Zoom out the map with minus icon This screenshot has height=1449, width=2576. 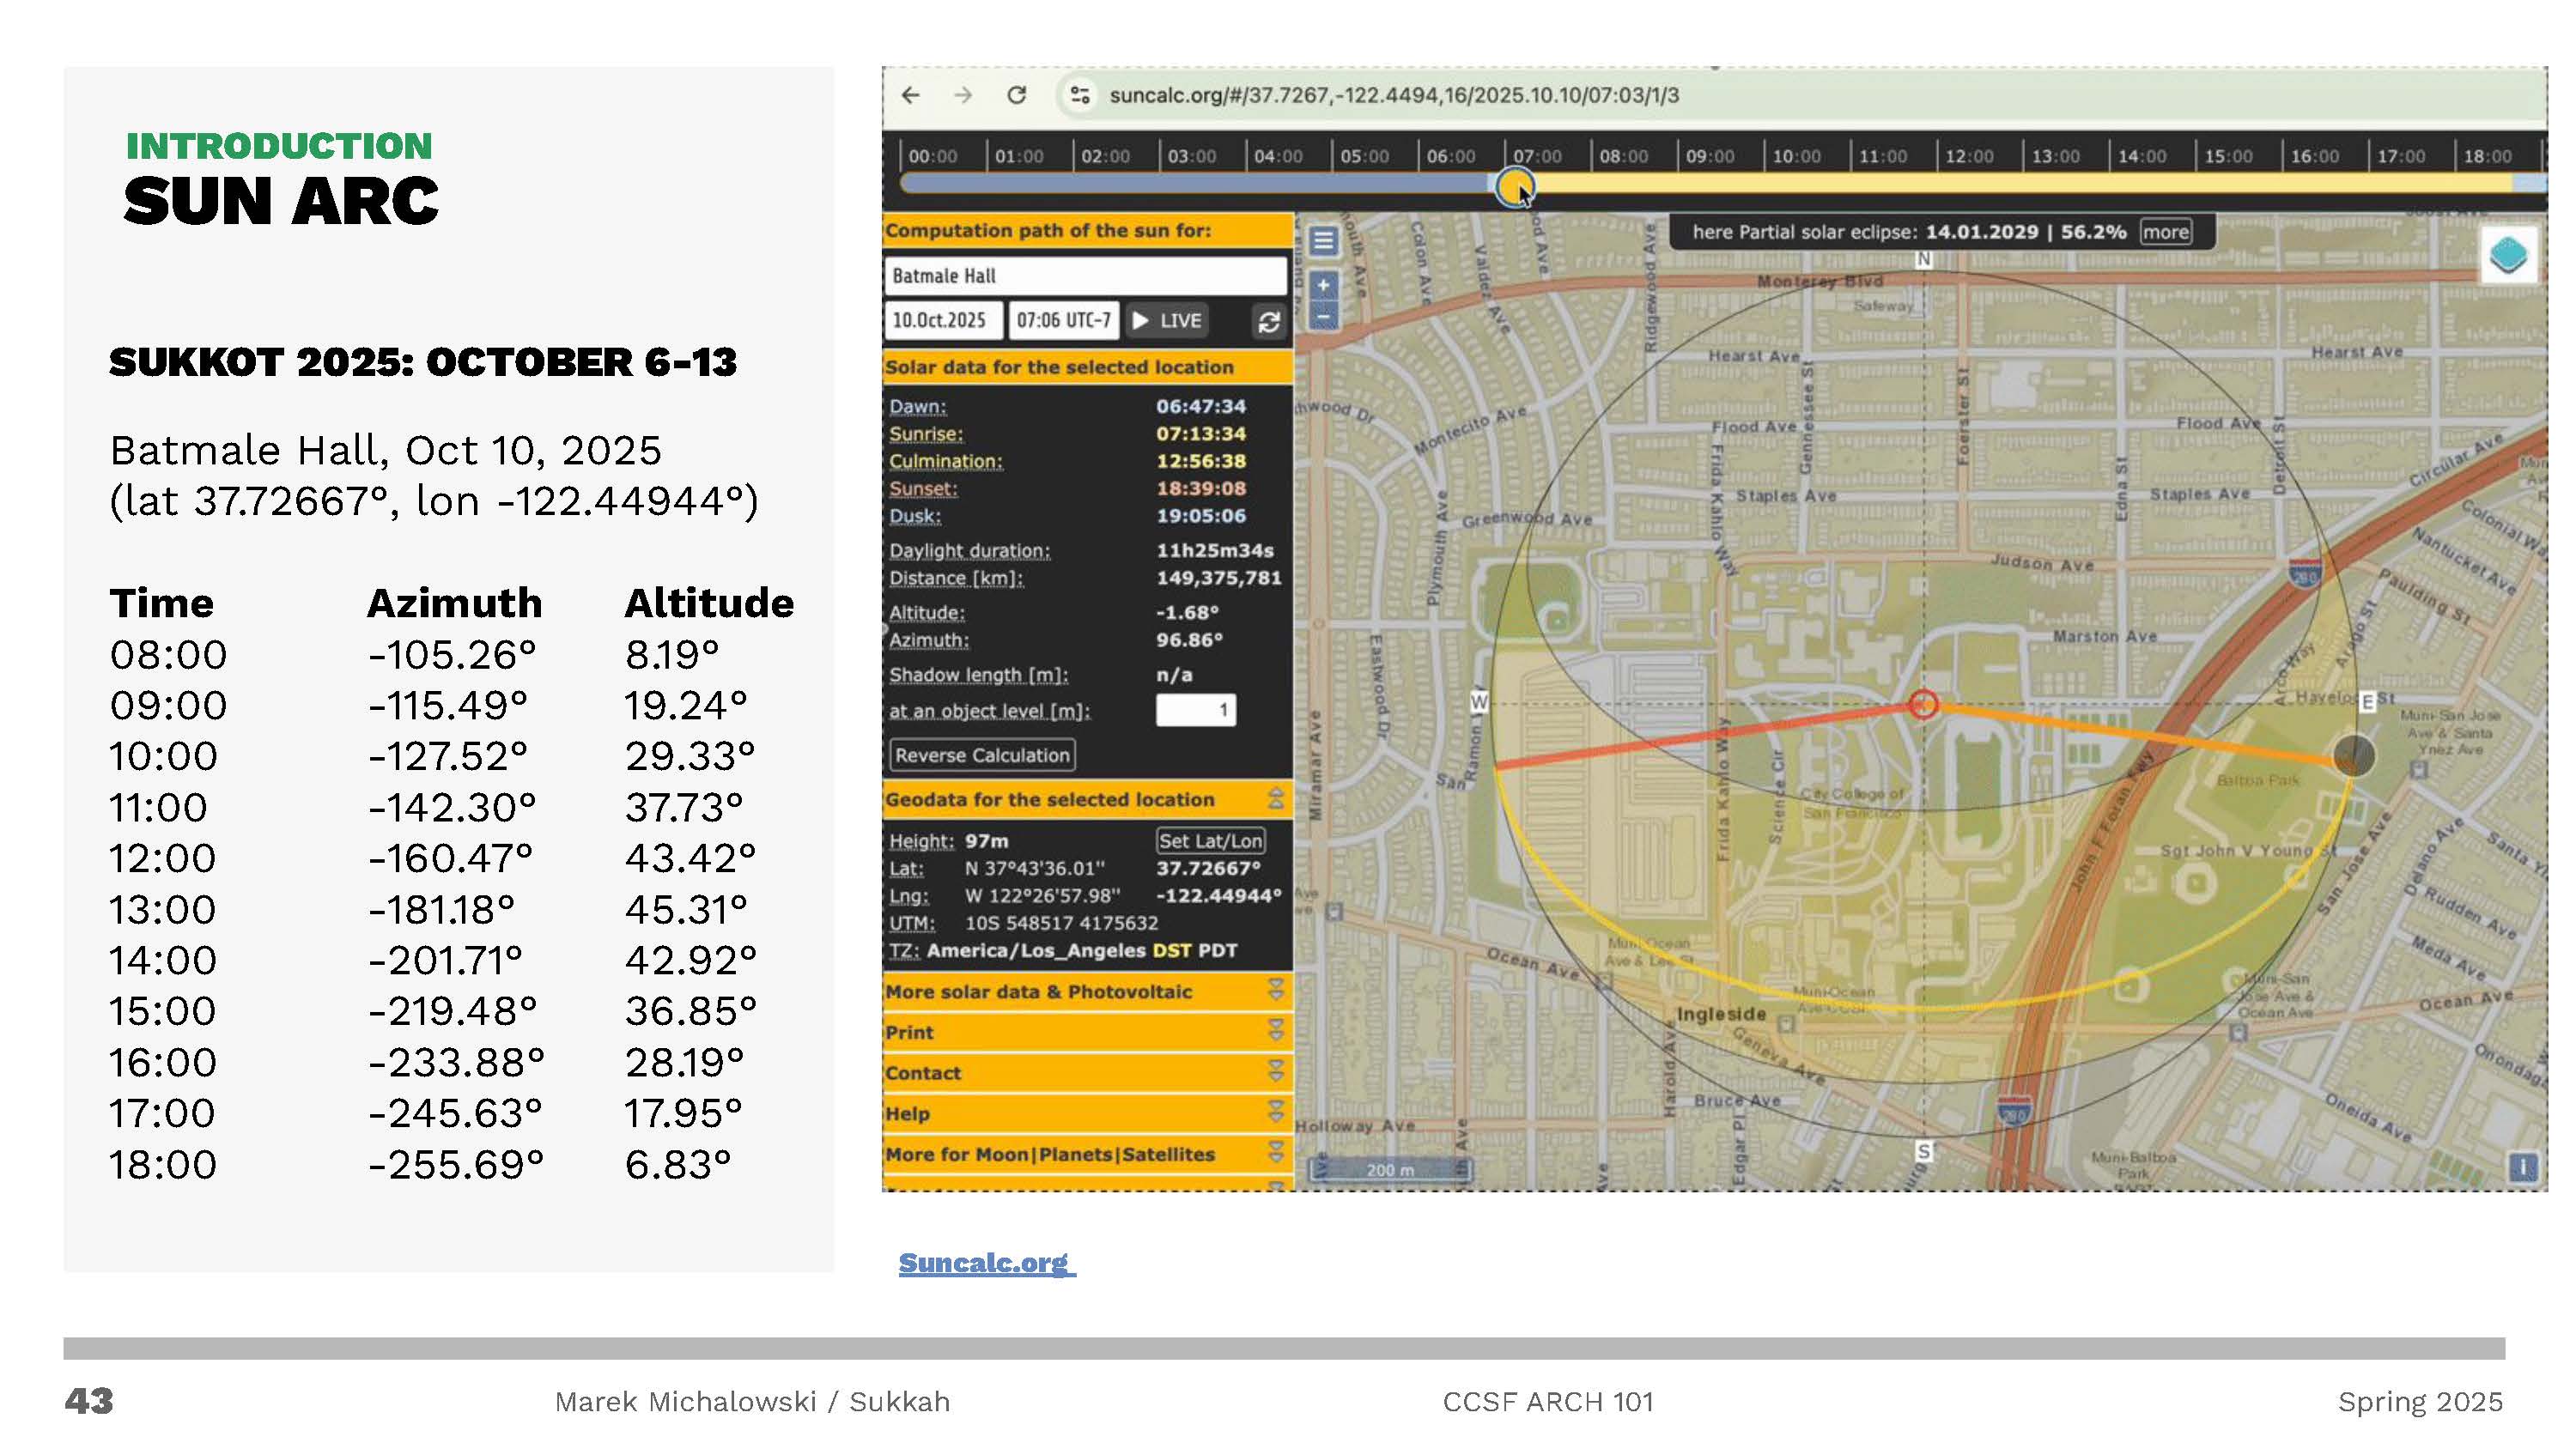pos(1323,317)
